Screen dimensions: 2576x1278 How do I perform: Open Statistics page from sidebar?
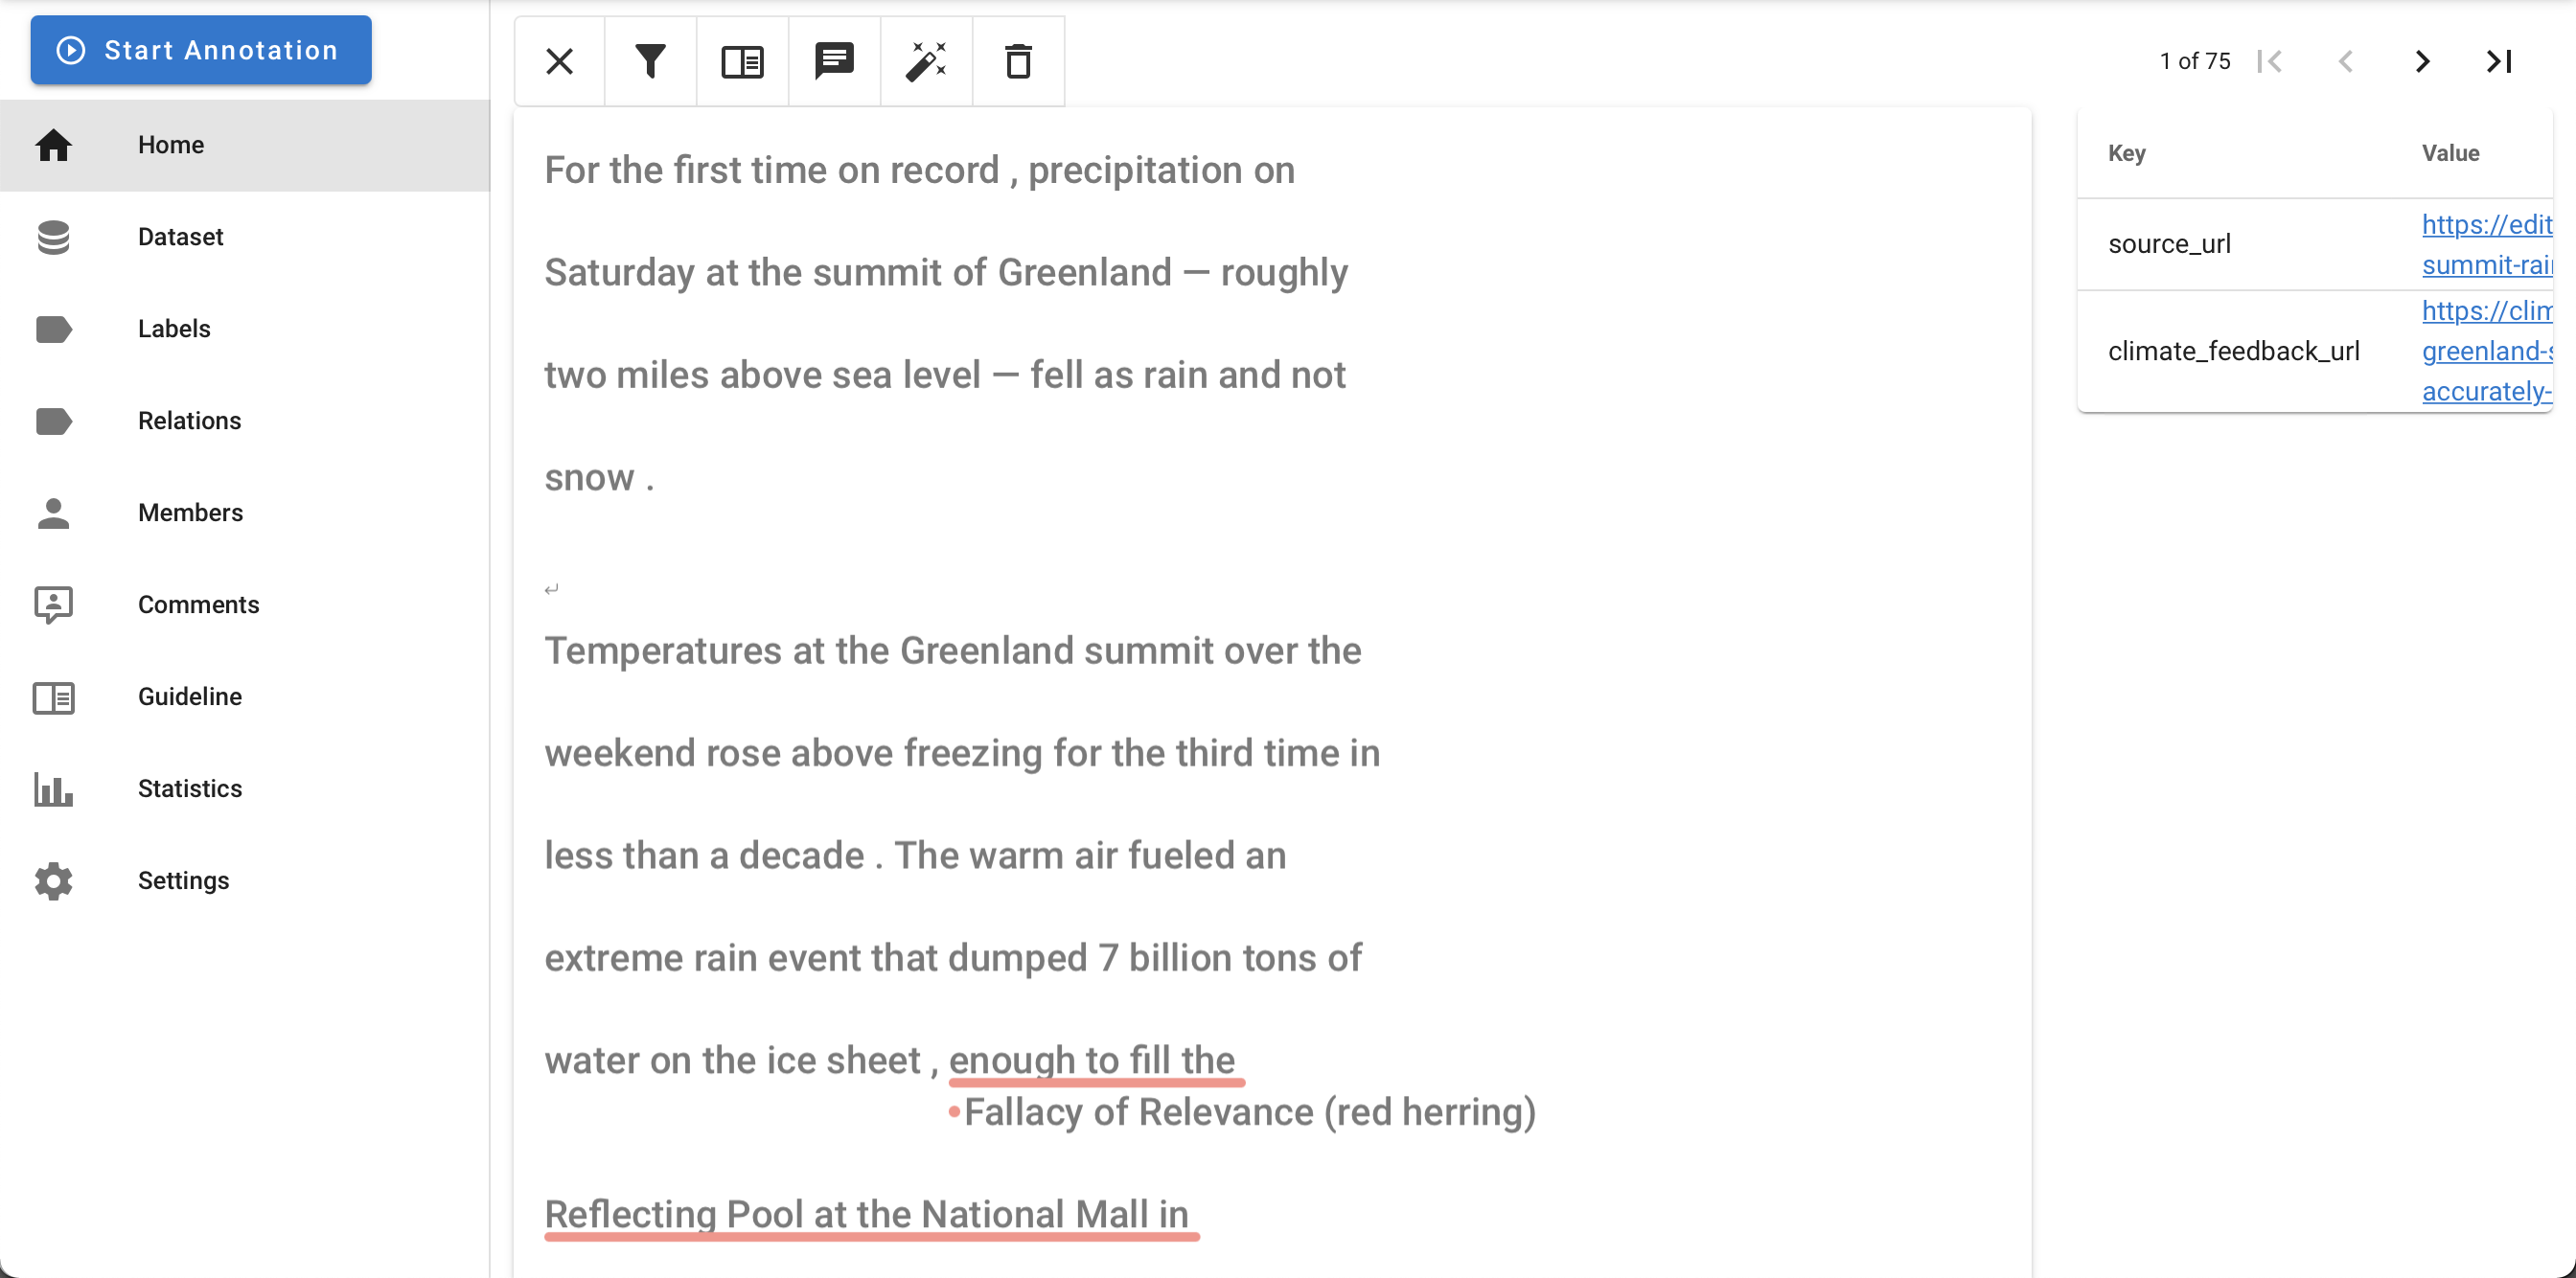click(x=190, y=789)
